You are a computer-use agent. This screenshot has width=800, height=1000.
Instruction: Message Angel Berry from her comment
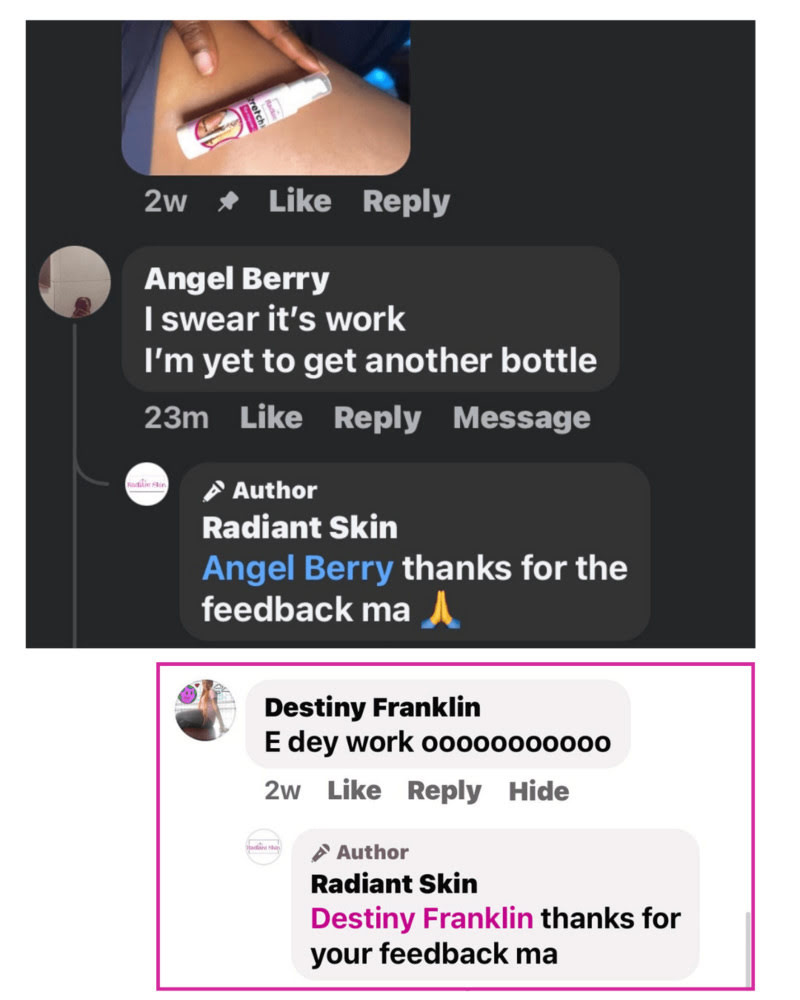(522, 418)
